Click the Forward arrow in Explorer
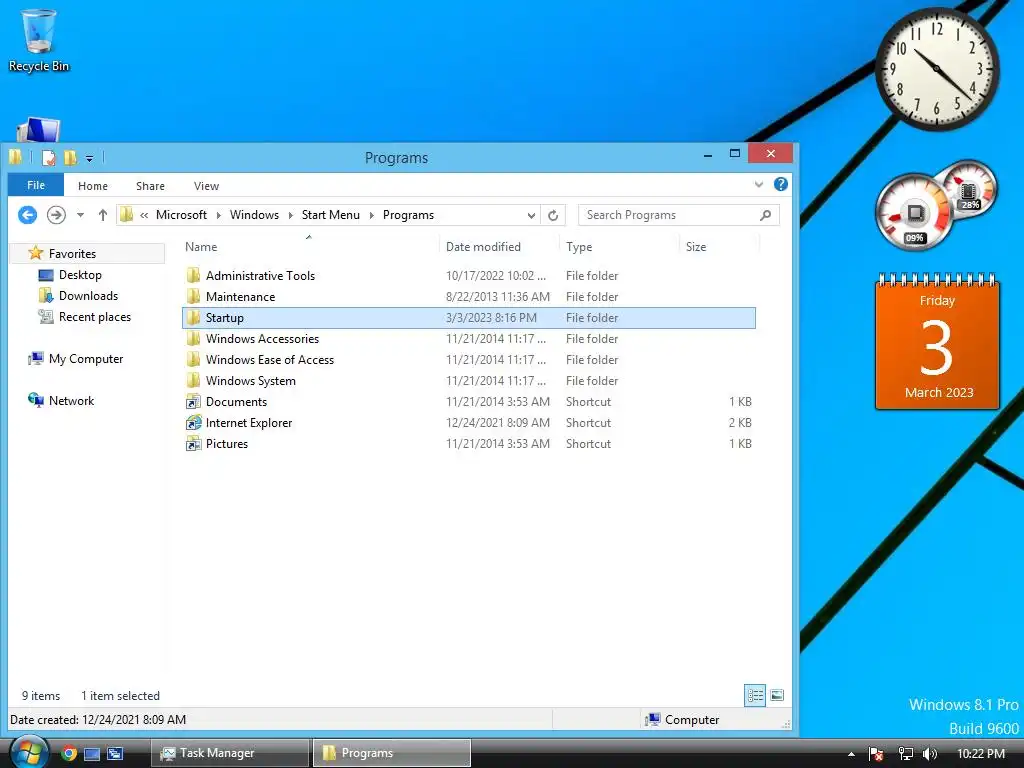 [x=56, y=215]
